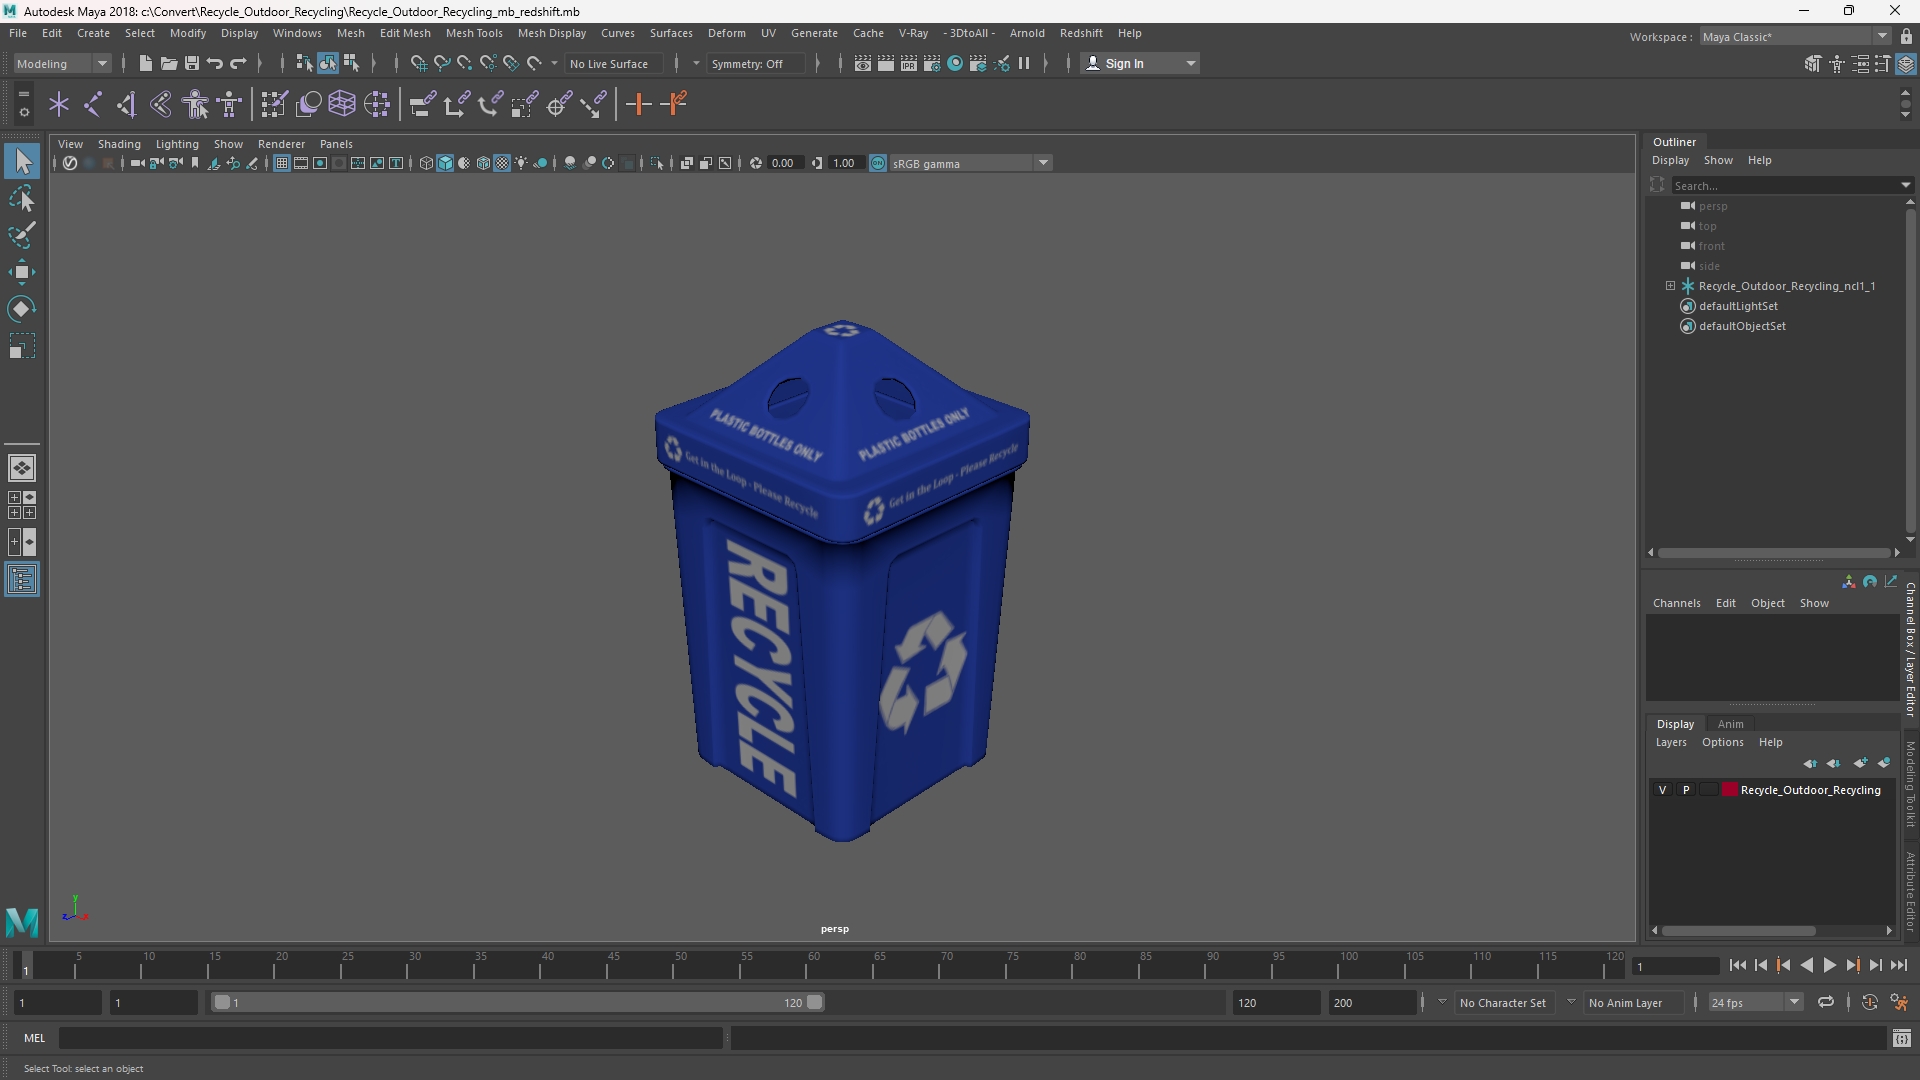
Task: Select the Rotate tool in the toolbox
Action: click(x=21, y=309)
